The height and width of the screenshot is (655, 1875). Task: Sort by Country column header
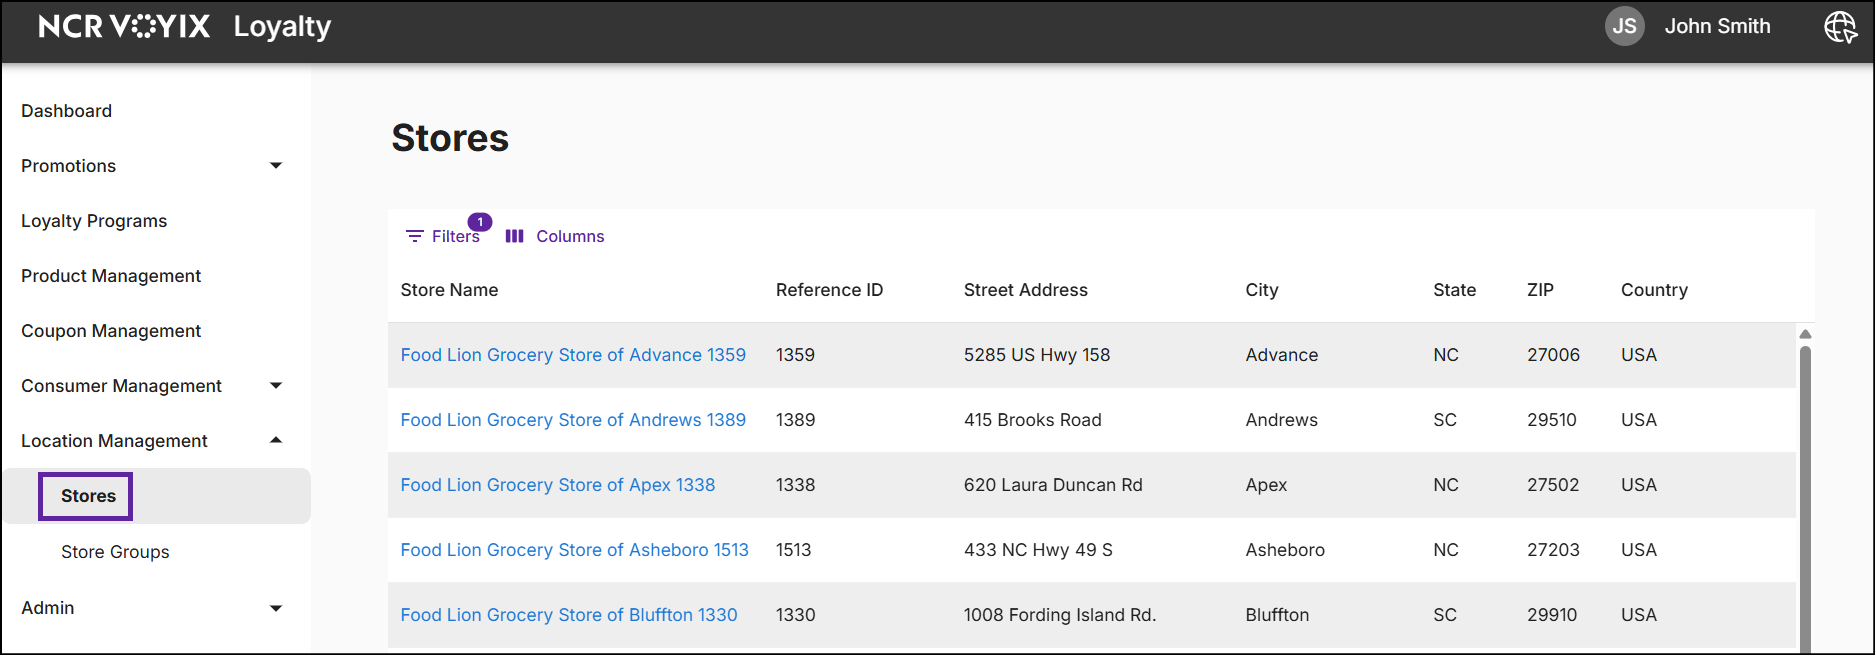point(1654,290)
